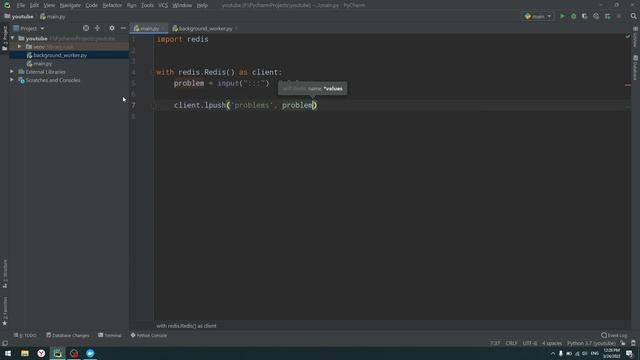Click Python 3.7 (youtube) interpreter selector

(x=591, y=343)
